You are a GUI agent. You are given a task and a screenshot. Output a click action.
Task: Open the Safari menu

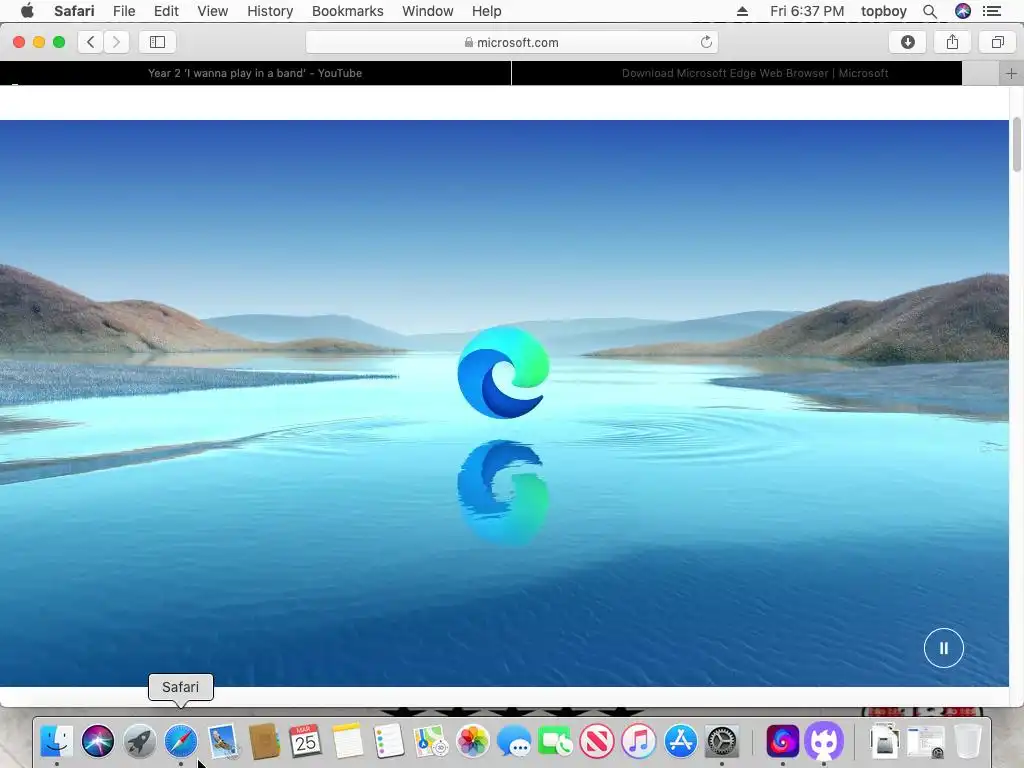(x=74, y=11)
